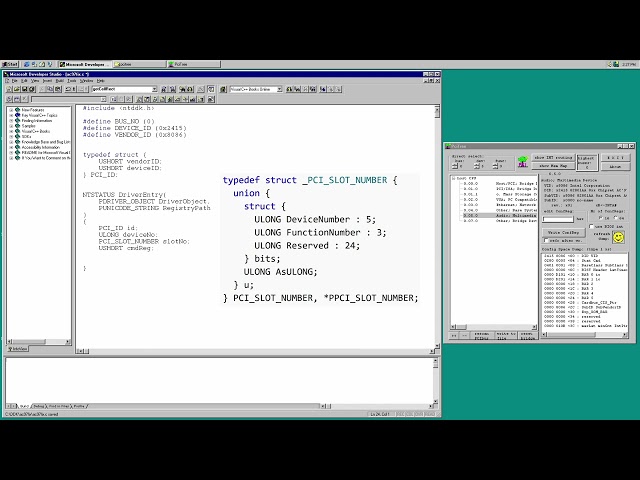Viewport: 640px width, 480px height.
Task: Tick the use BIOS int checkbox
Action: tap(591, 226)
